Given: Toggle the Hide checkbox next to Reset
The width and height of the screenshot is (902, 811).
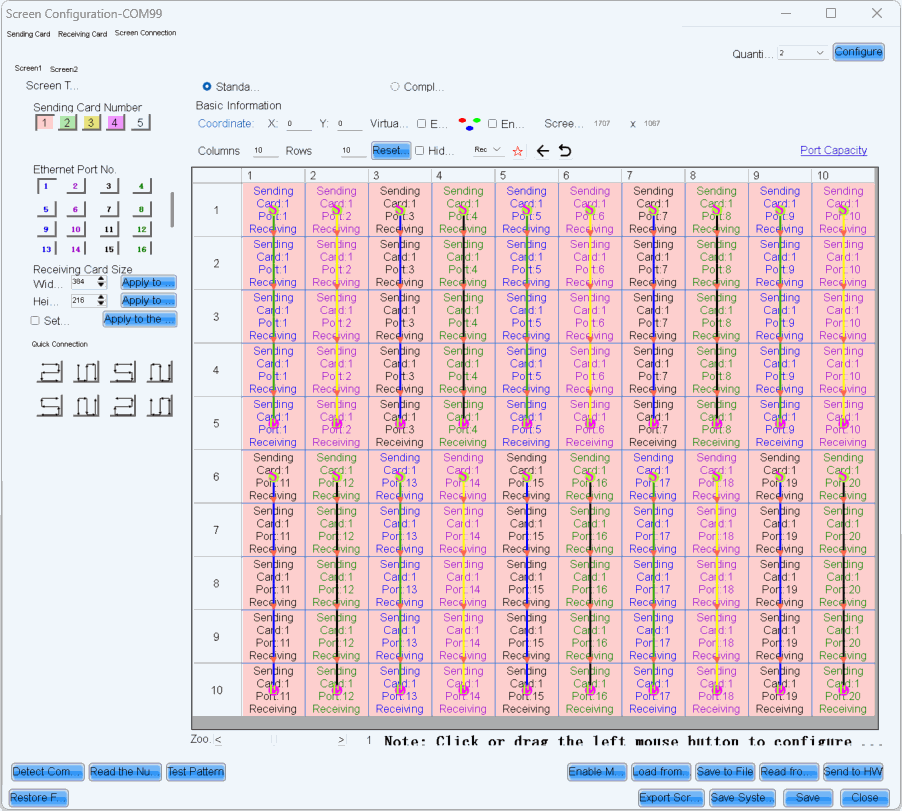Looking at the screenshot, I should [420, 151].
